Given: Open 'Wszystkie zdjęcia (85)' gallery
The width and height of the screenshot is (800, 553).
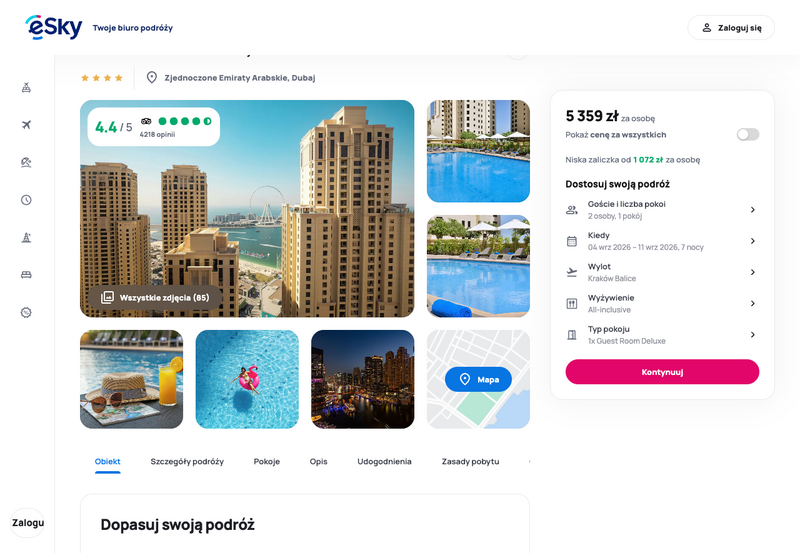Looking at the screenshot, I should [x=155, y=297].
